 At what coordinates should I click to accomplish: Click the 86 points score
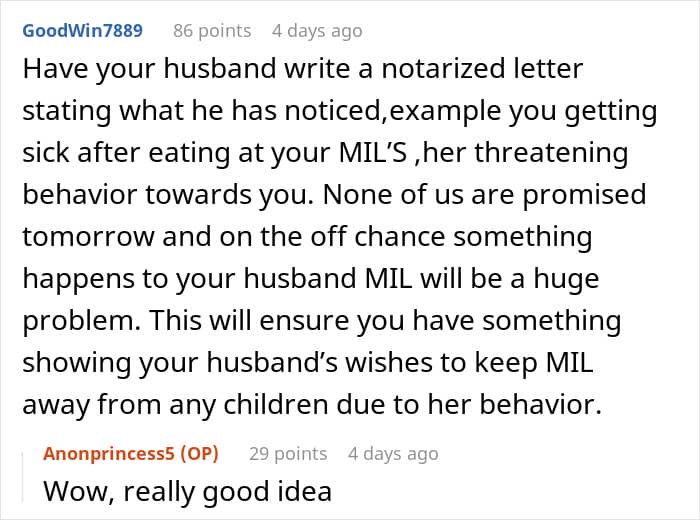212,30
